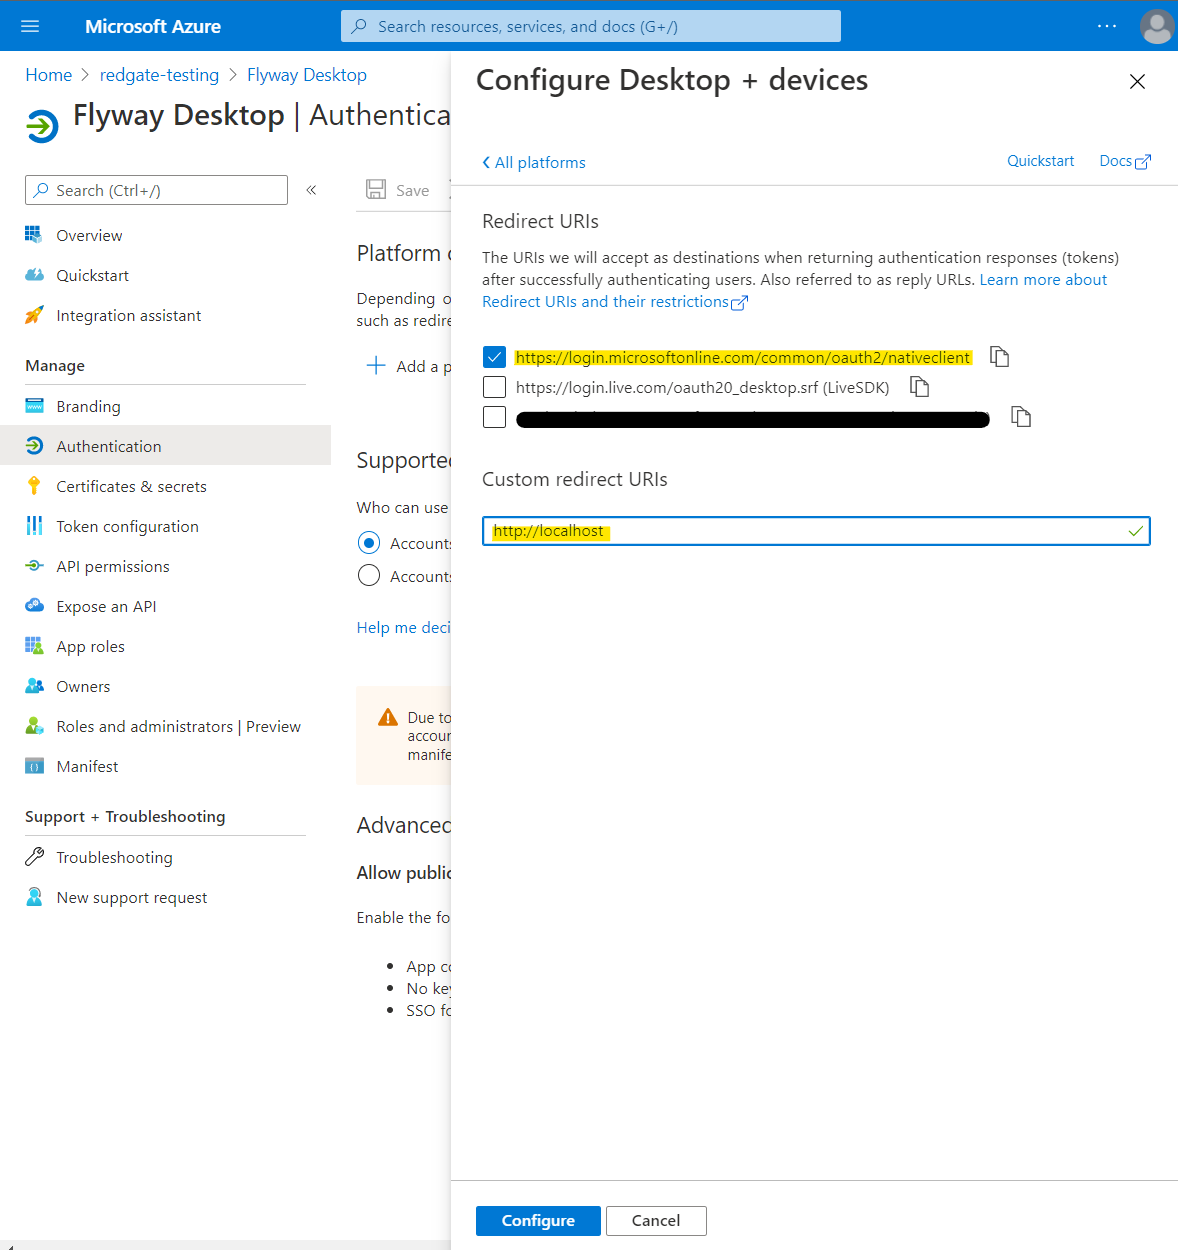Open the top bar ellipsis menu

tap(1106, 26)
